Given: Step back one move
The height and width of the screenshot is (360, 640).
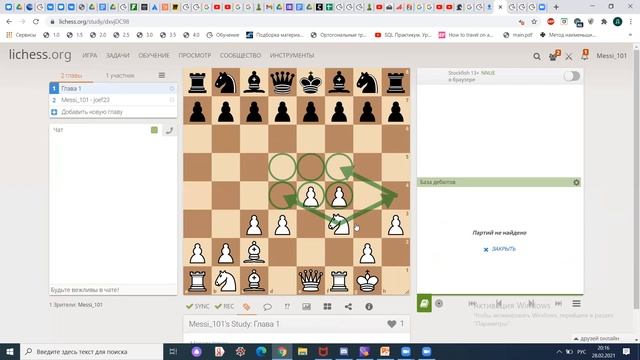Looking at the screenshot, I should [499, 303].
